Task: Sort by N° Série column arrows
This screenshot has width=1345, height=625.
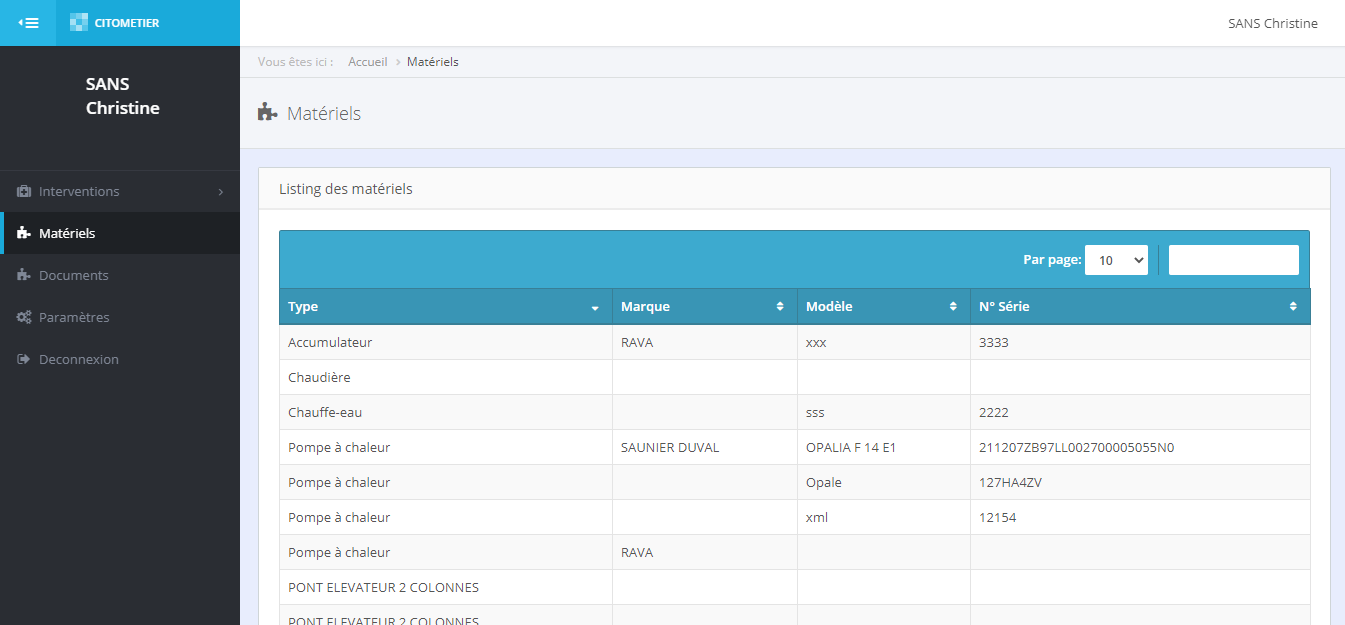Action: [1293, 307]
